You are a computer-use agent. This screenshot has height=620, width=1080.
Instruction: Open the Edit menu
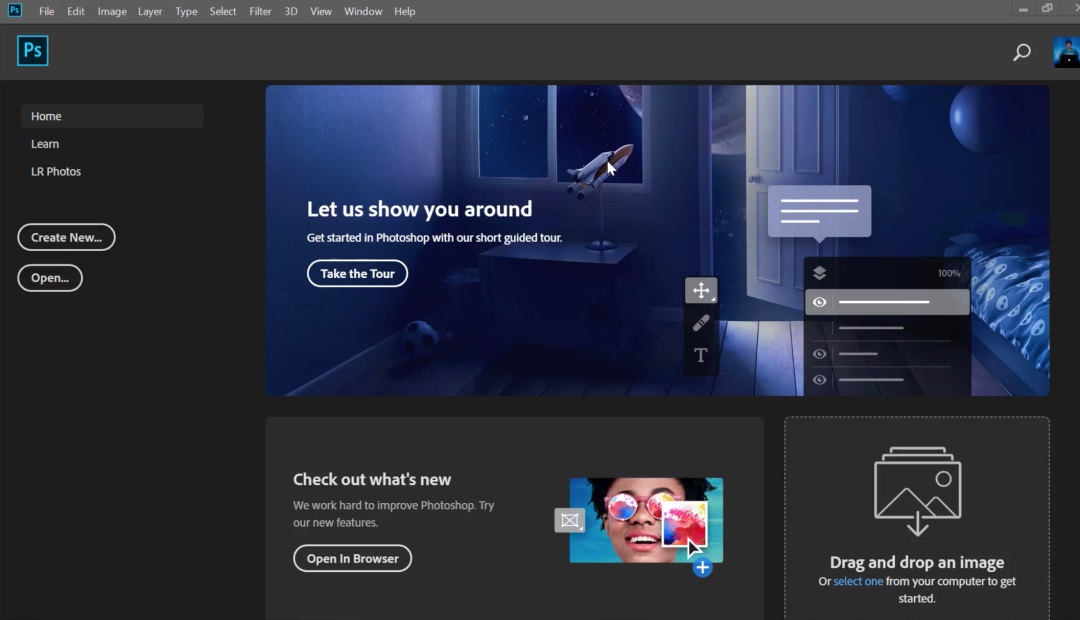tap(76, 11)
